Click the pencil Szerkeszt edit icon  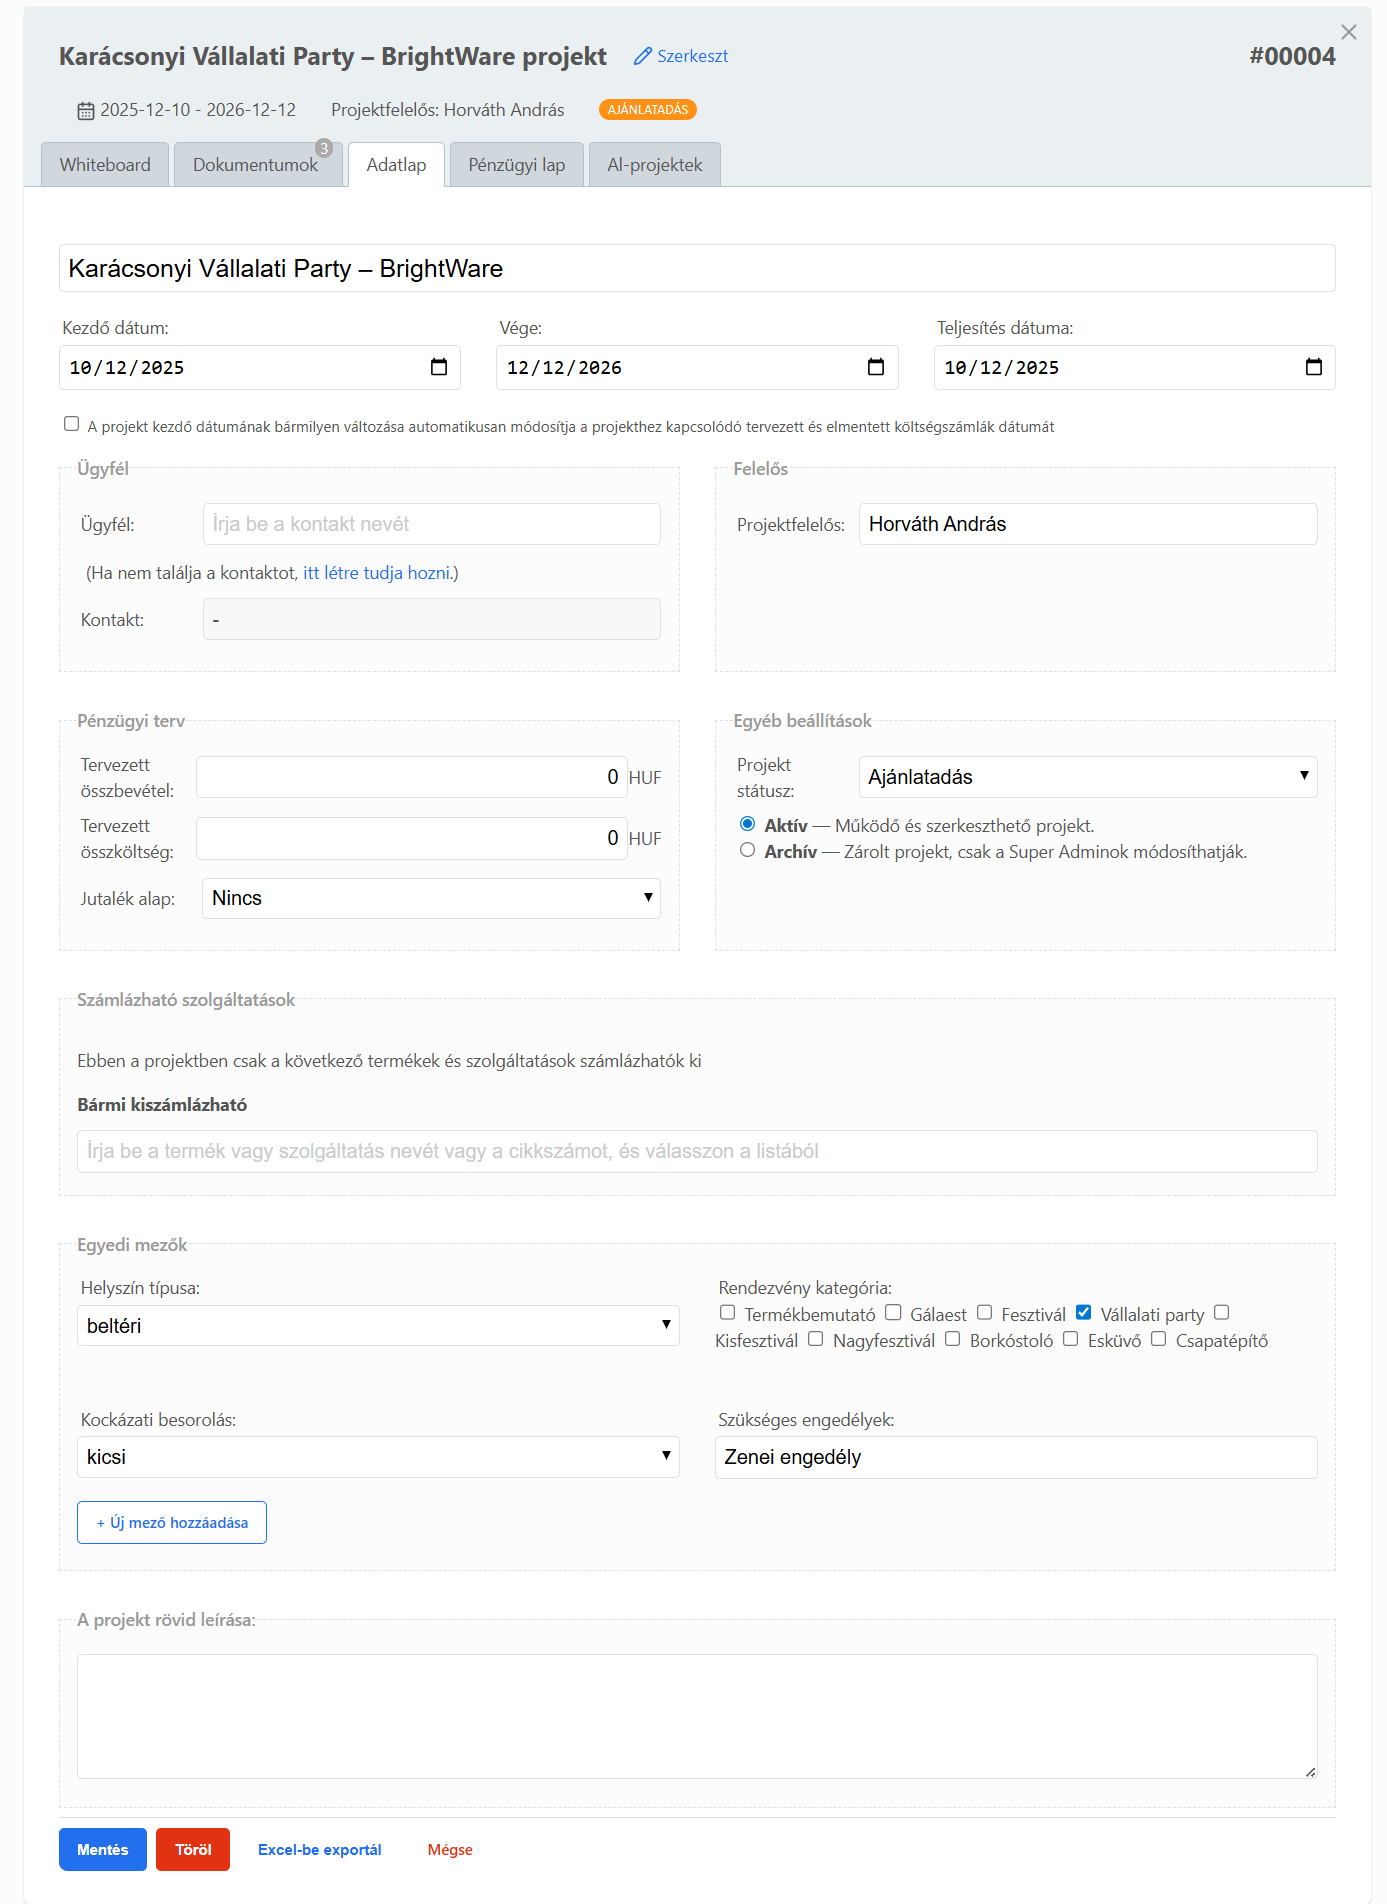(x=643, y=56)
